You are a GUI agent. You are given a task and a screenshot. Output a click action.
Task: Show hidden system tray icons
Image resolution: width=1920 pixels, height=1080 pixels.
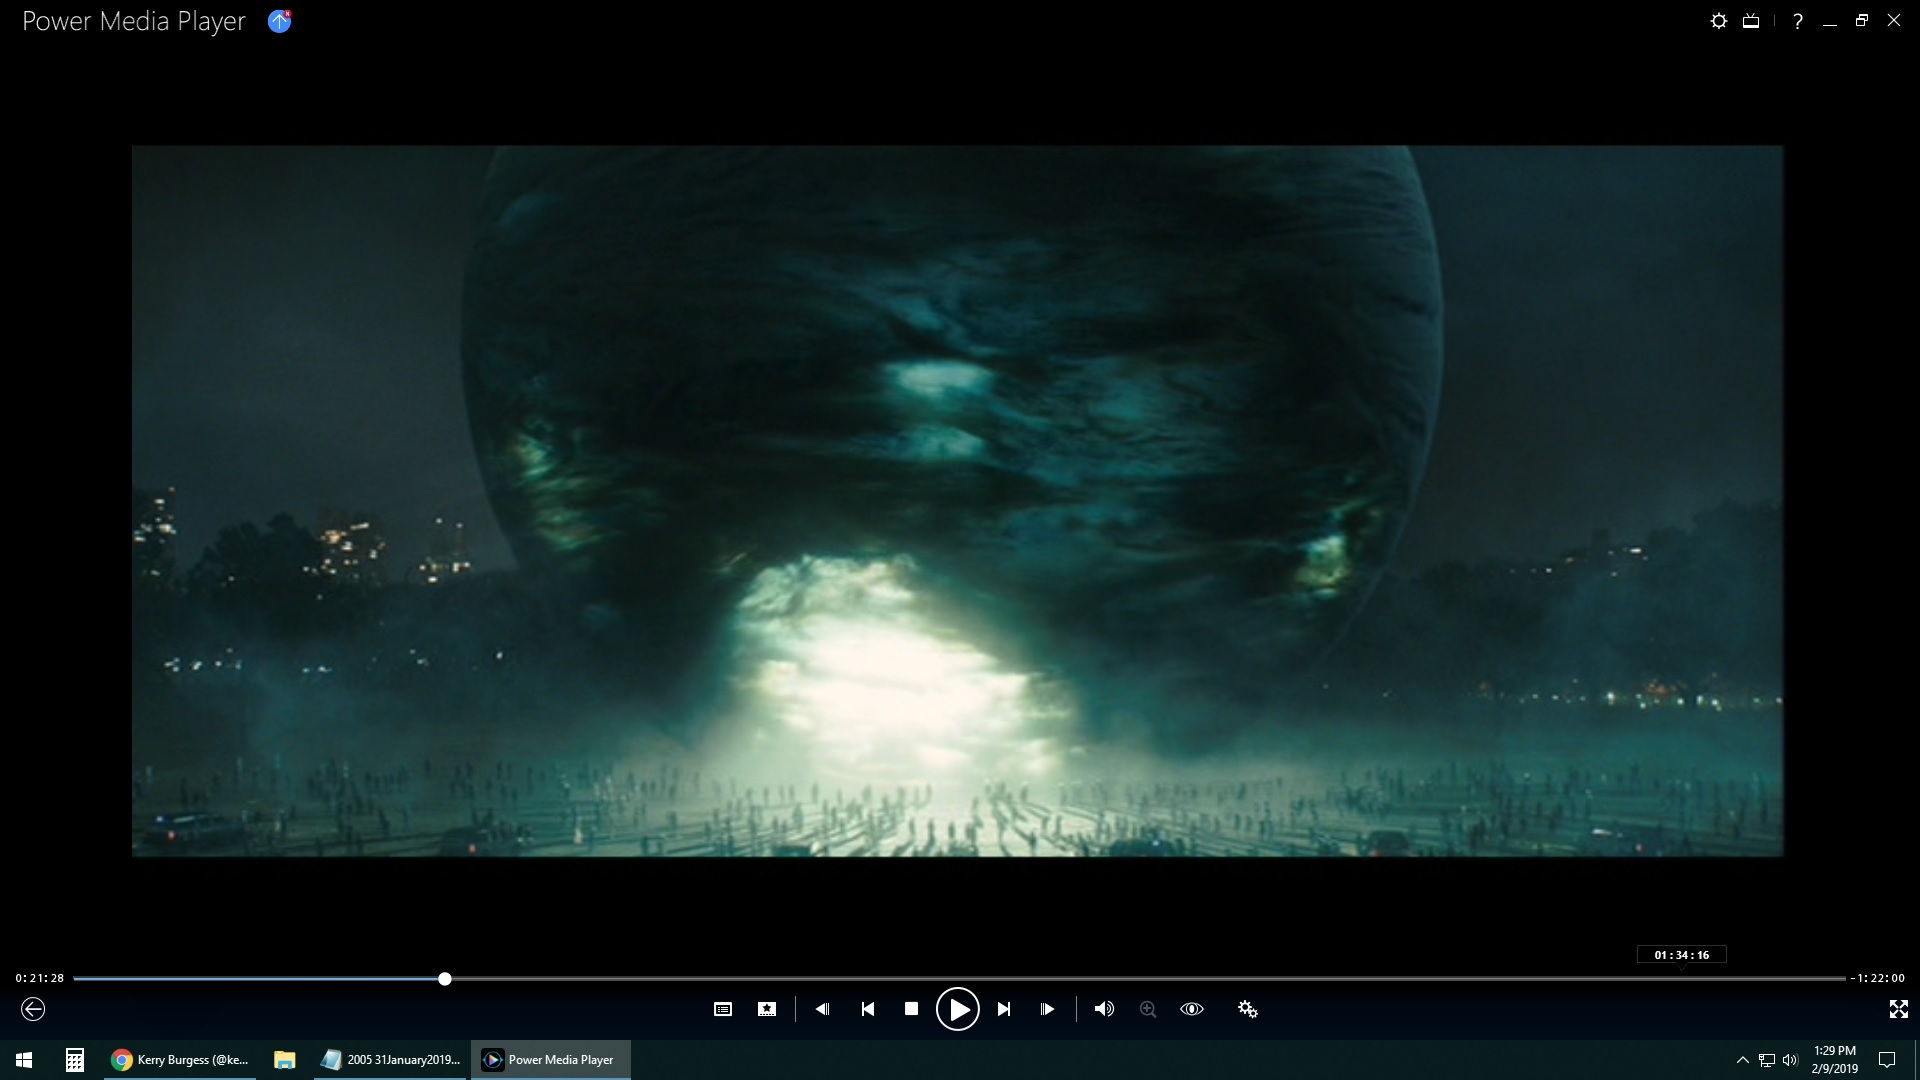pos(1742,1060)
